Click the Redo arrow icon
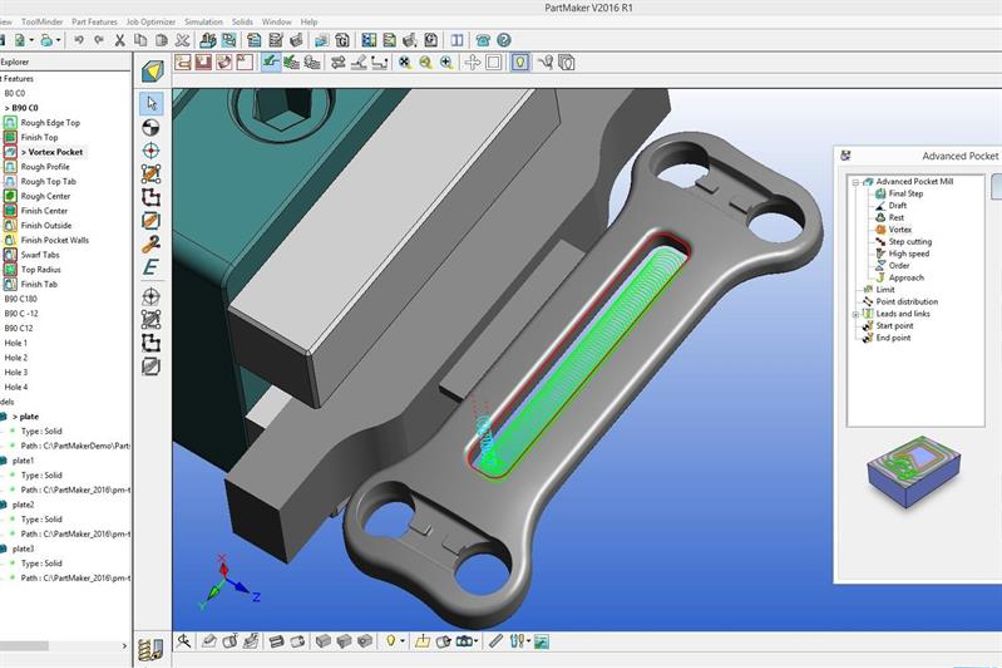The height and width of the screenshot is (668, 1002). pos(99,40)
